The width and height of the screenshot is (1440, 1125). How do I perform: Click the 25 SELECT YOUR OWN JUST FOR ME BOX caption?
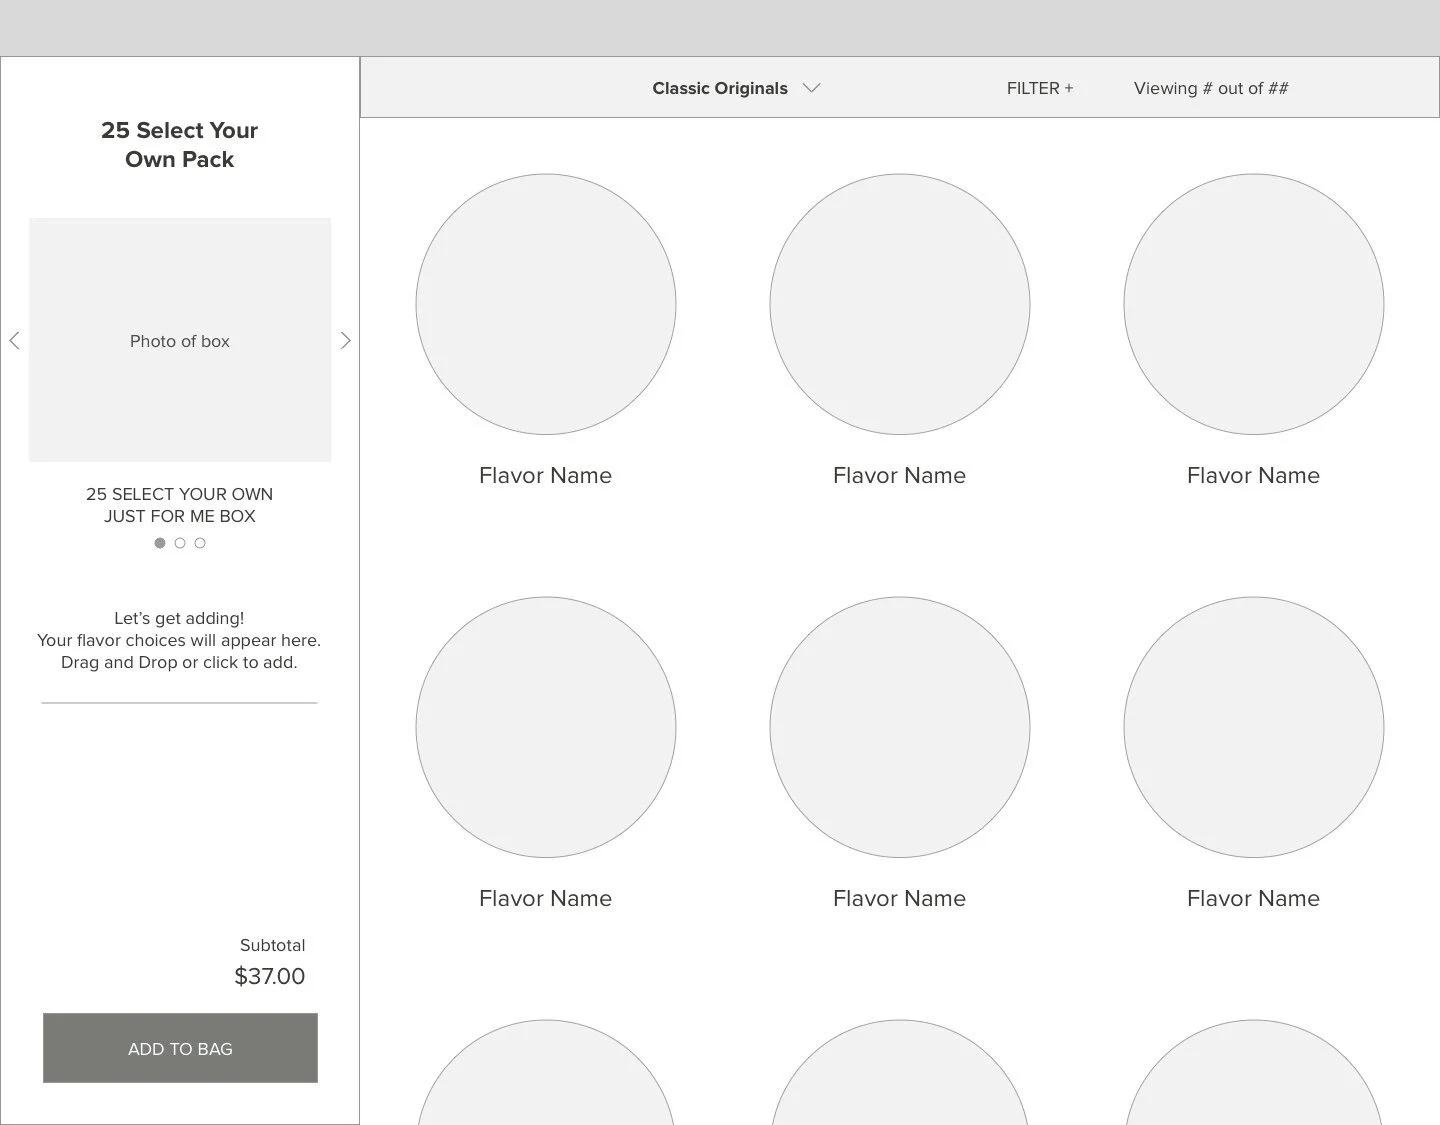click(180, 505)
